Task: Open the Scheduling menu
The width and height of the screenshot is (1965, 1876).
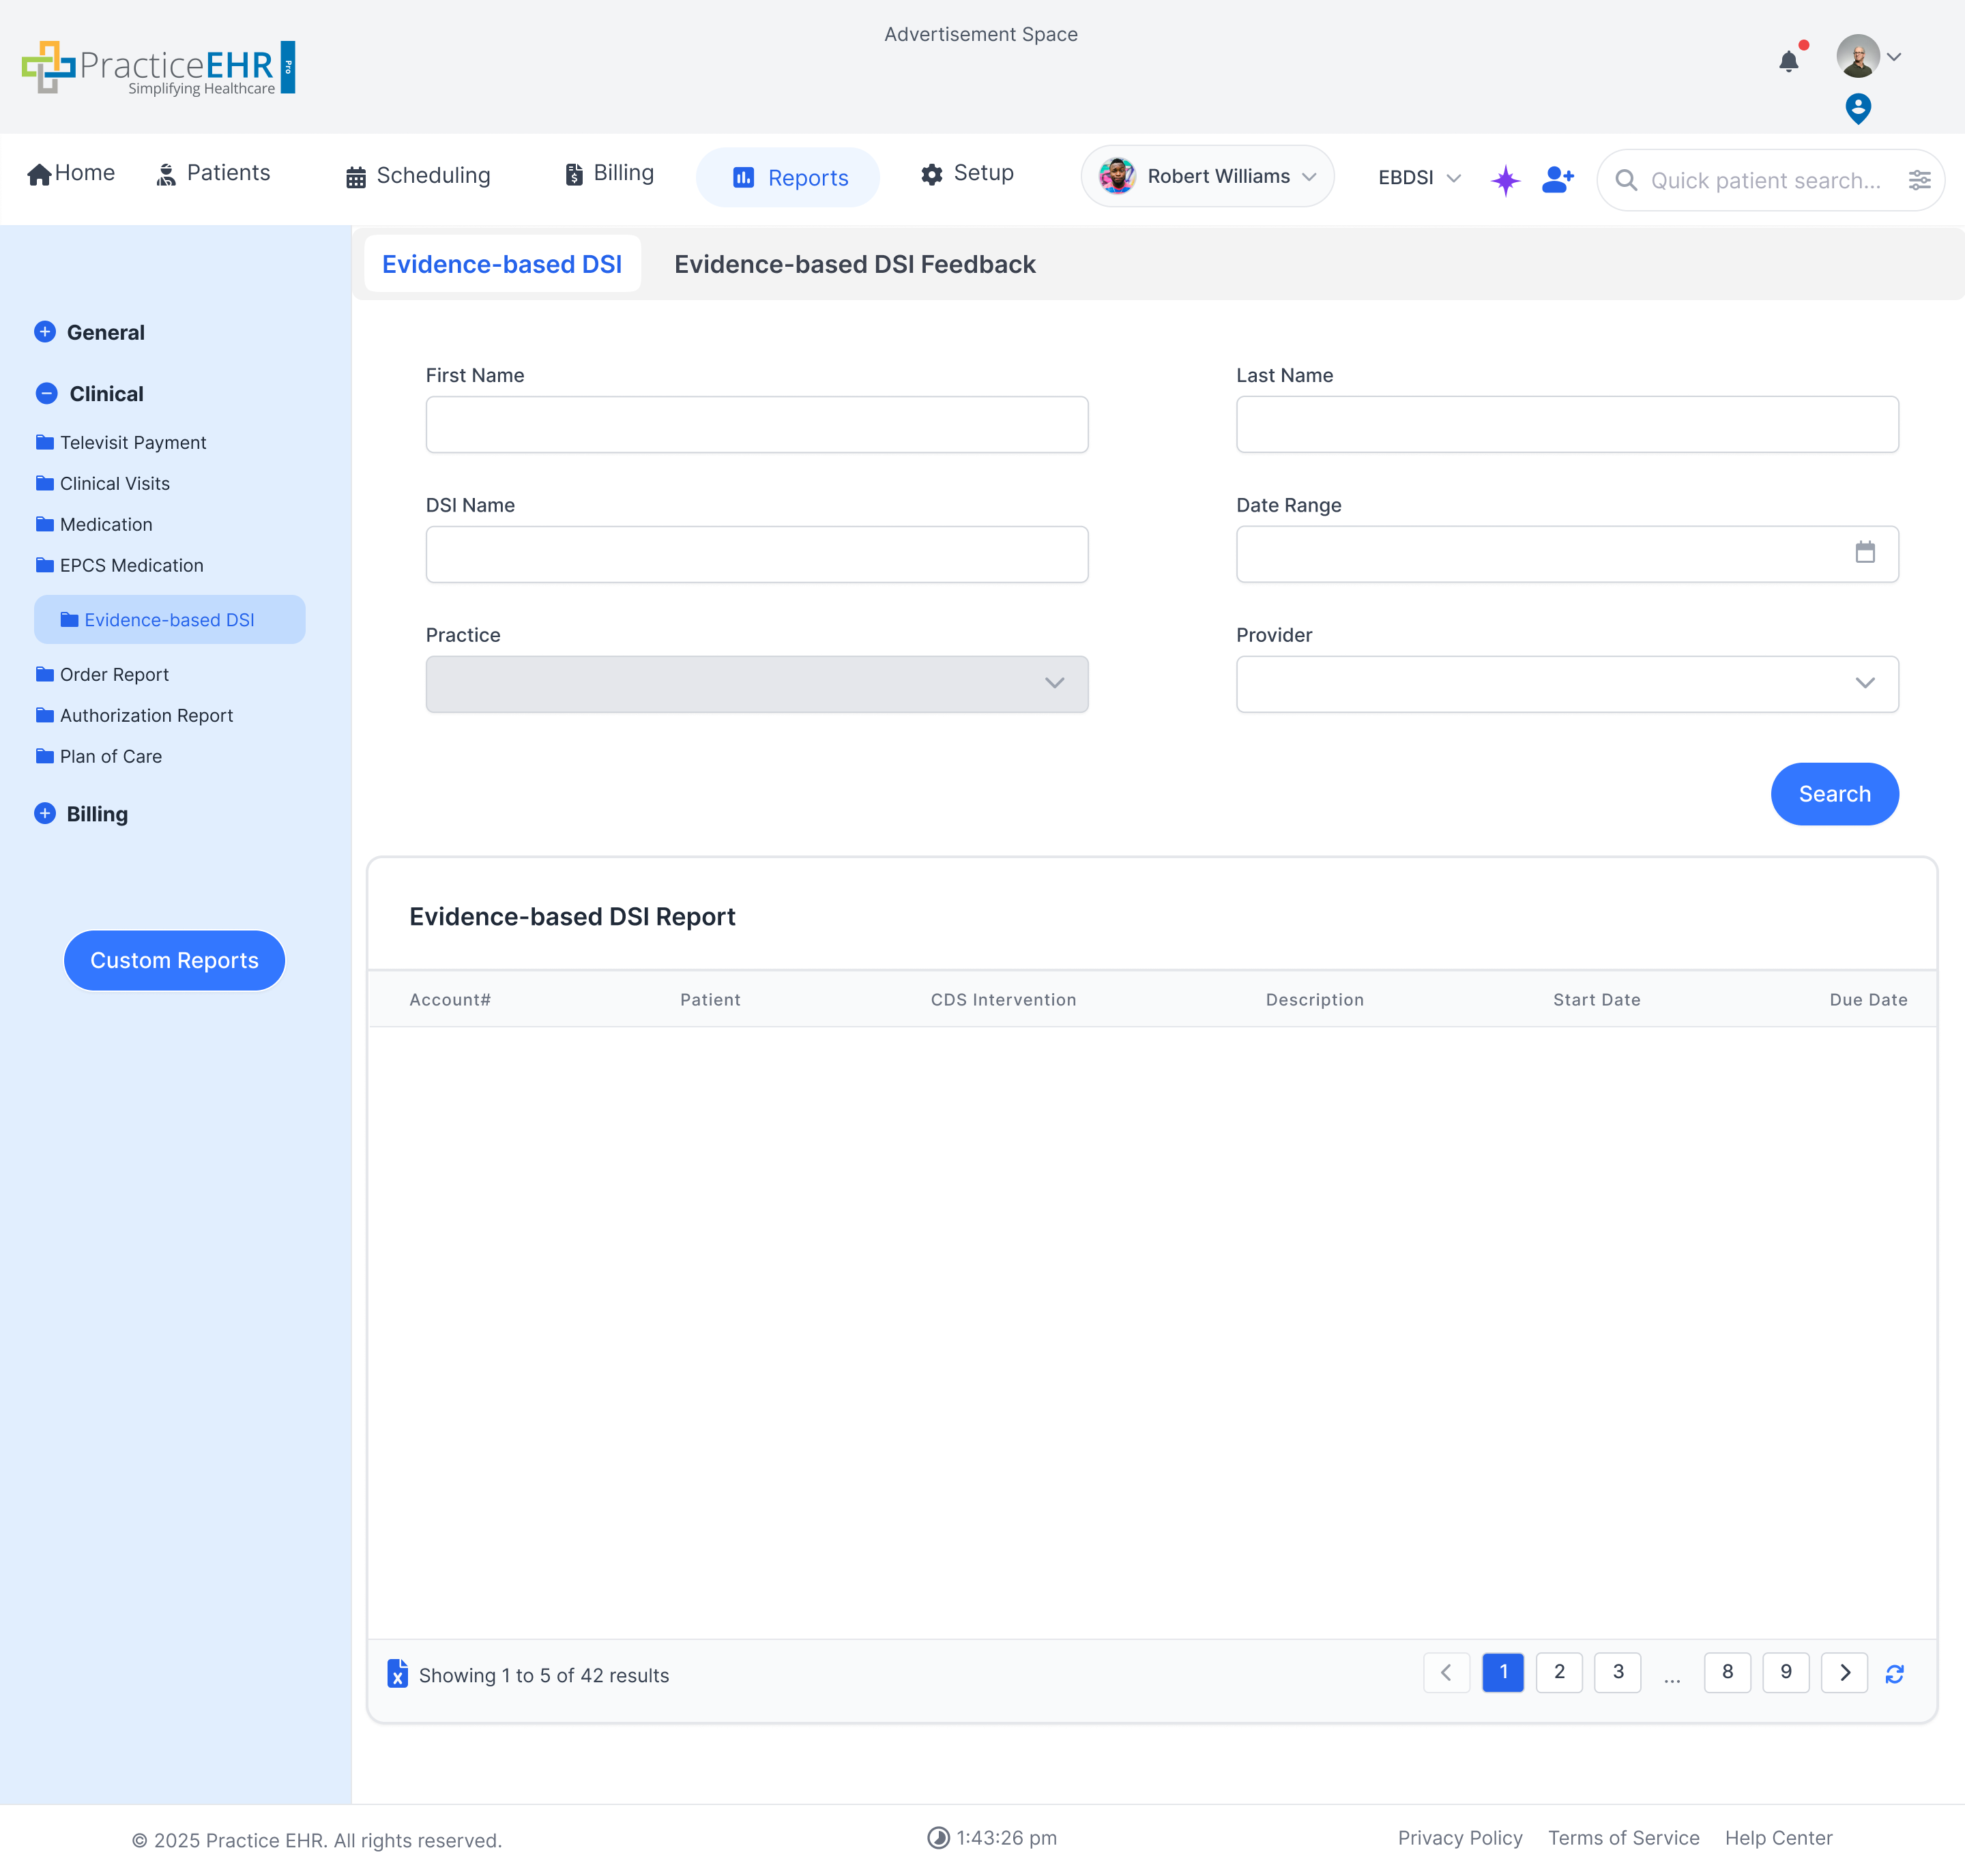Action: 418,176
